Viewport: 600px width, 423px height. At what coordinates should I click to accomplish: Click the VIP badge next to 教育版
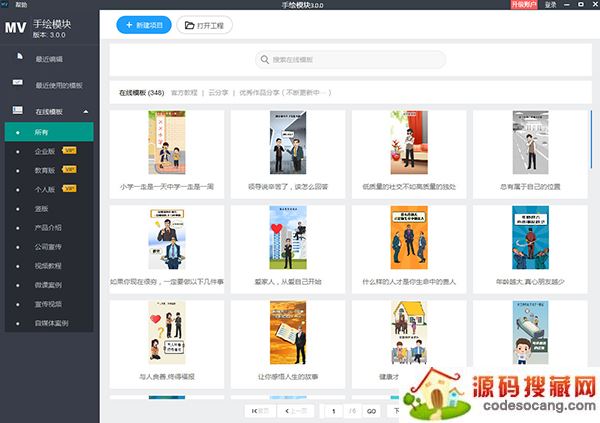click(70, 169)
